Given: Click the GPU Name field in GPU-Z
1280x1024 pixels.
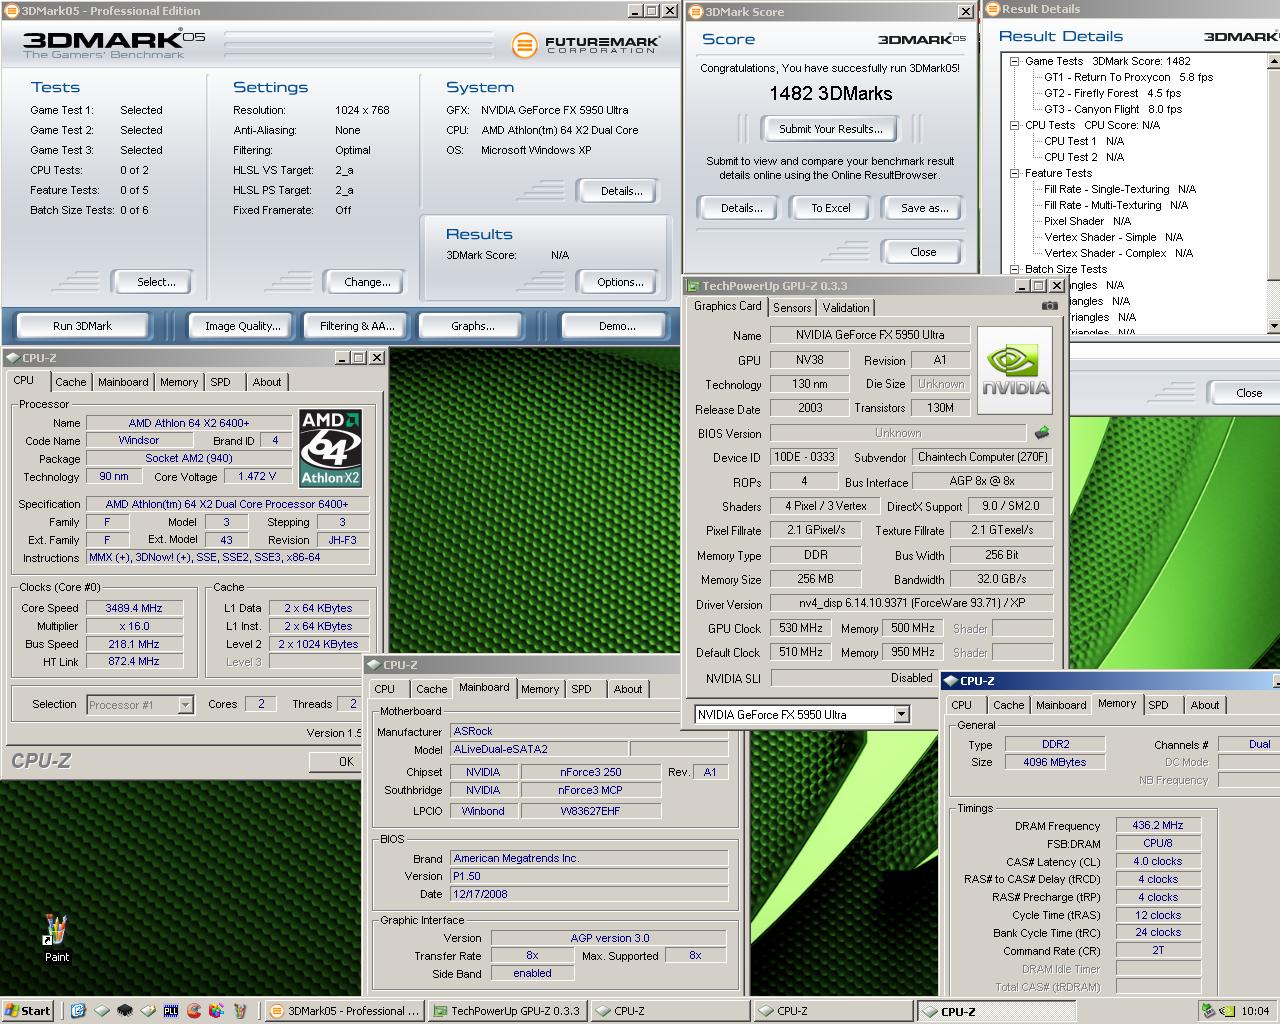Looking at the screenshot, I should coord(870,335).
